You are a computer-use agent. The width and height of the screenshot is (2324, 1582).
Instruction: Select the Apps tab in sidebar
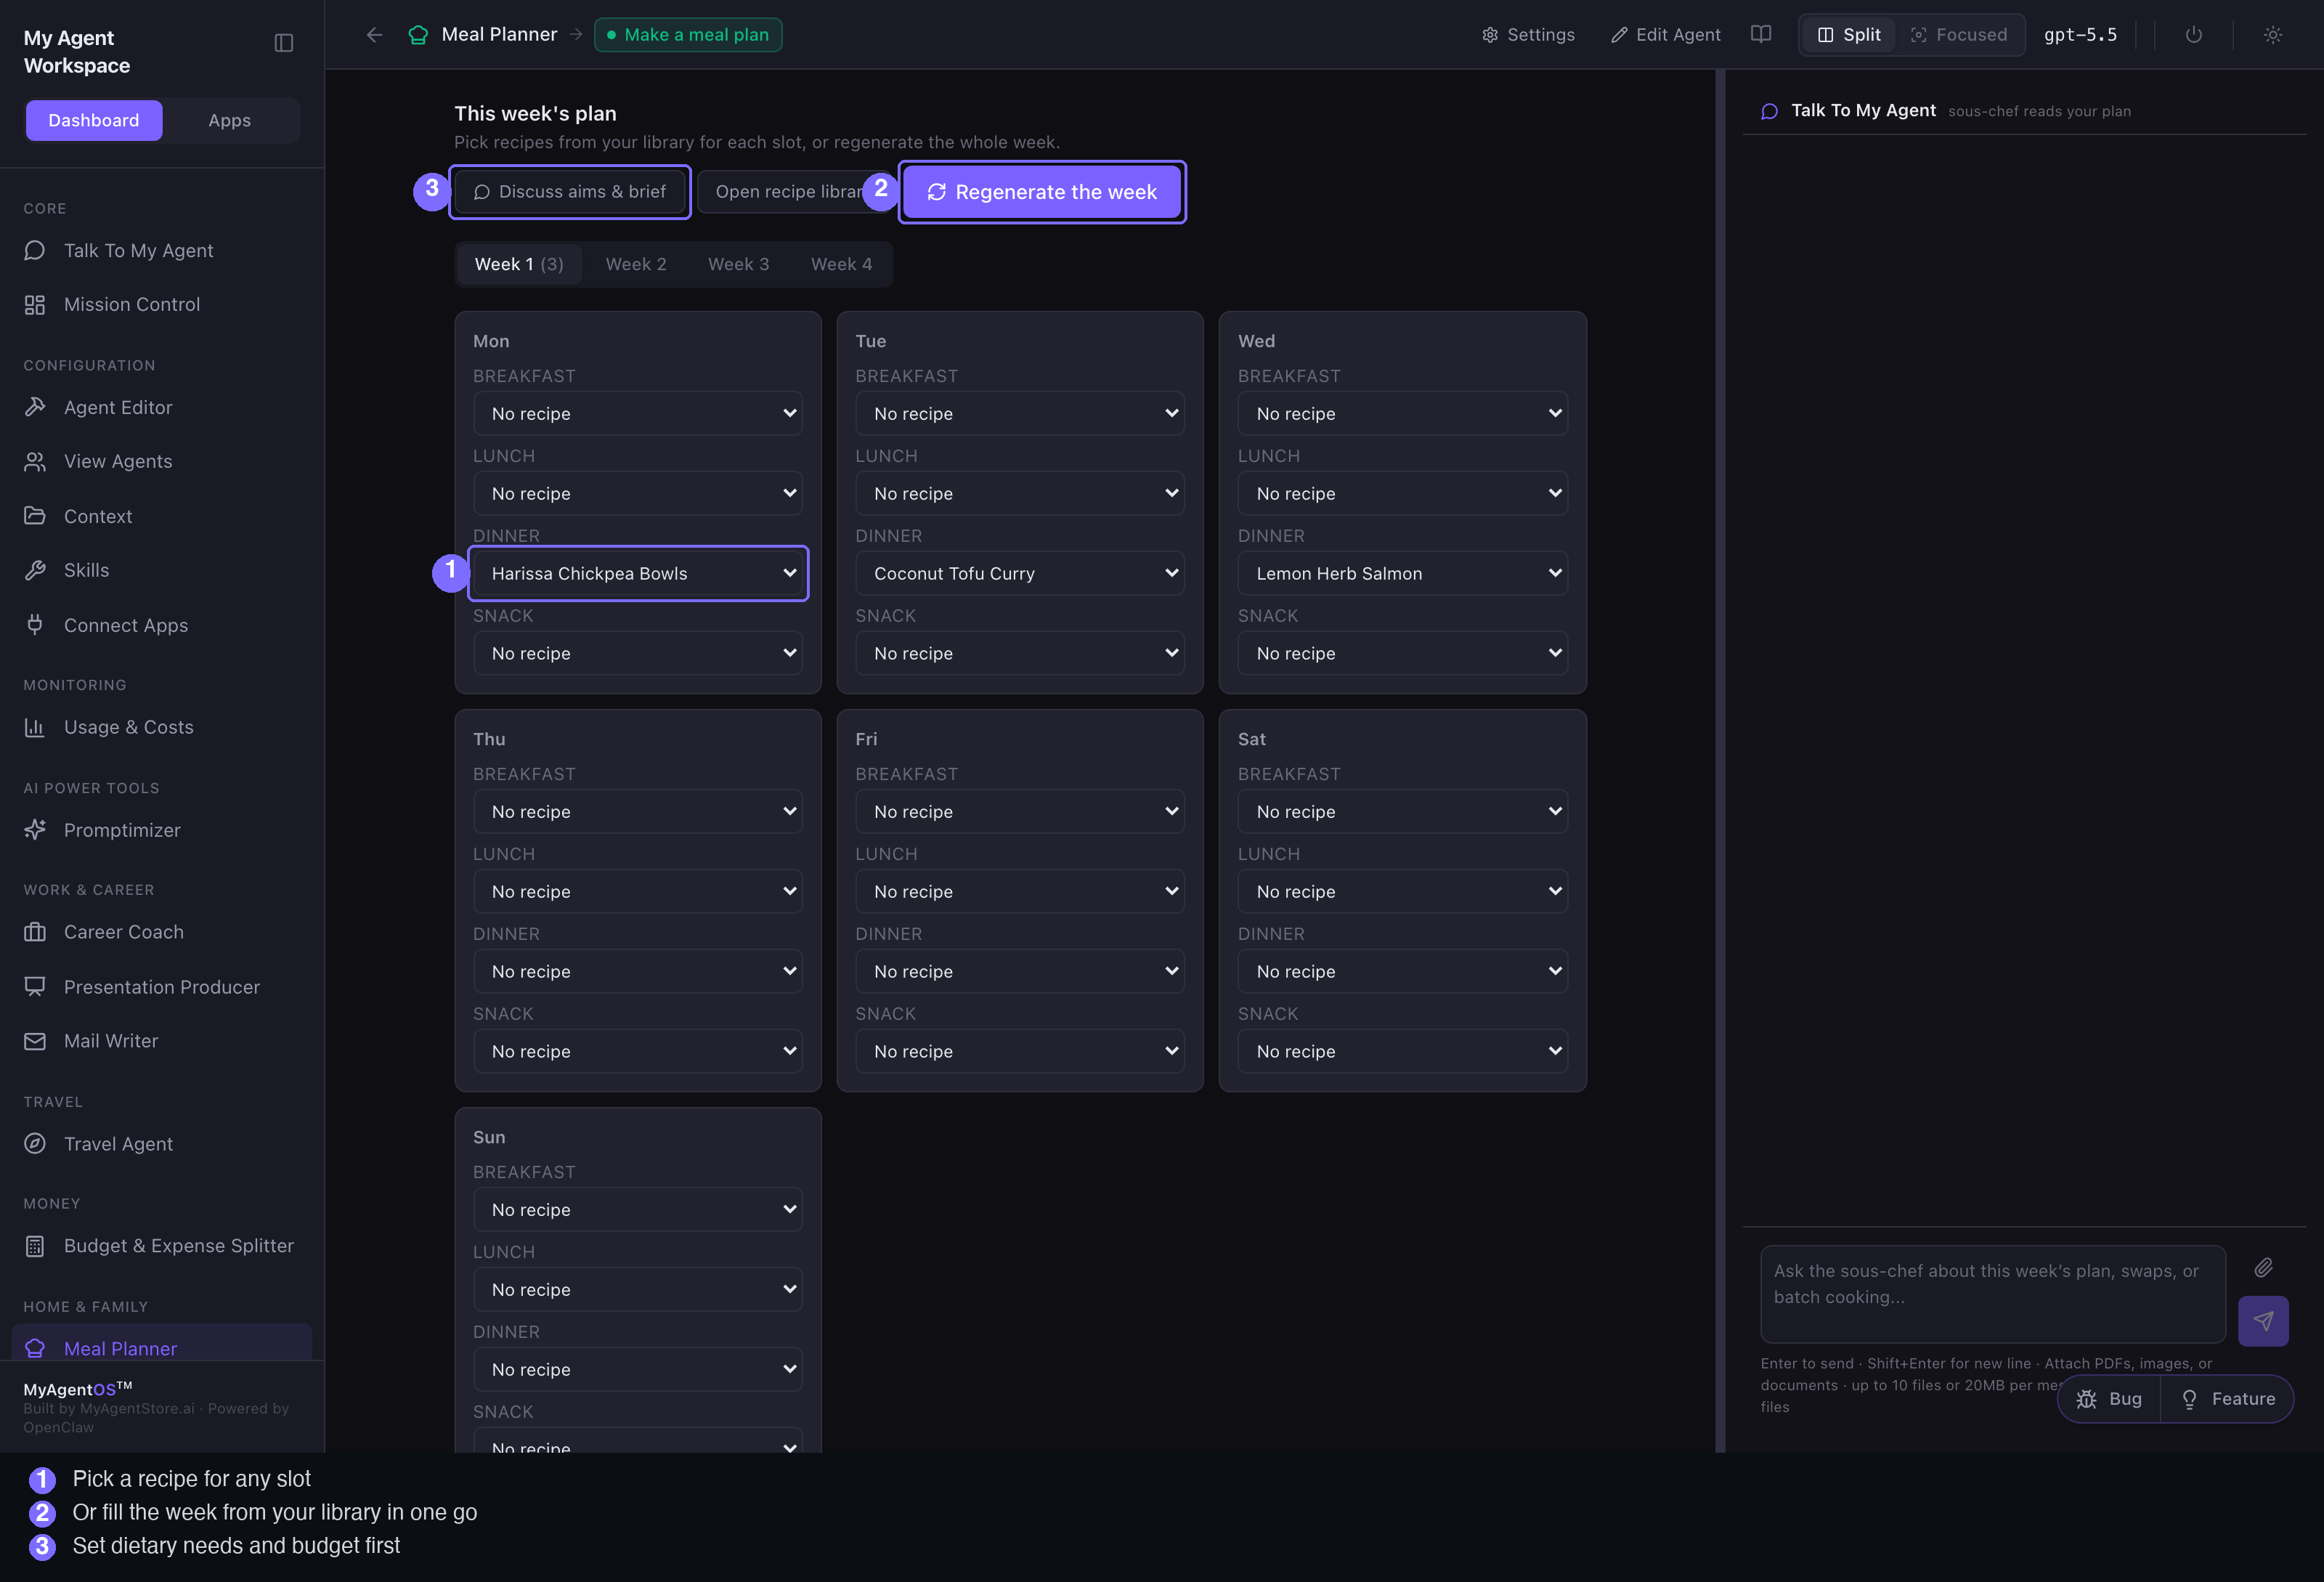tap(230, 120)
